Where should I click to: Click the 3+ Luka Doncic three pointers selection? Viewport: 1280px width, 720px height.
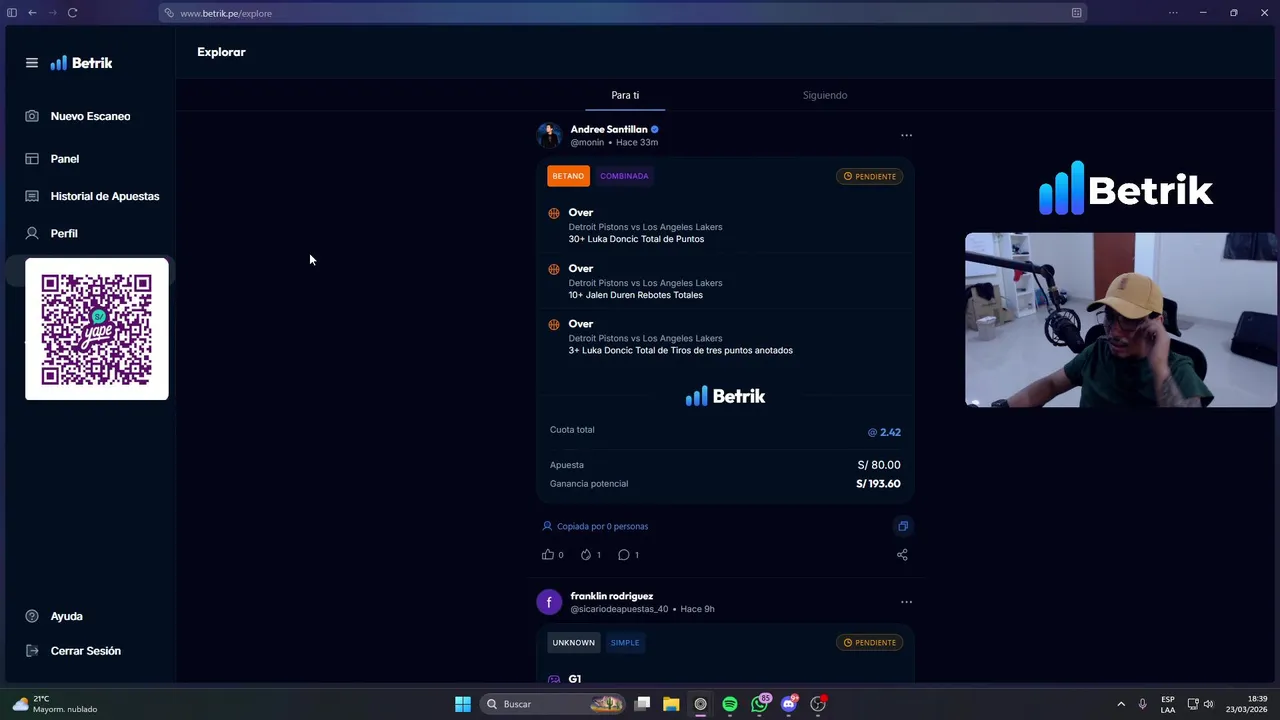click(680, 350)
